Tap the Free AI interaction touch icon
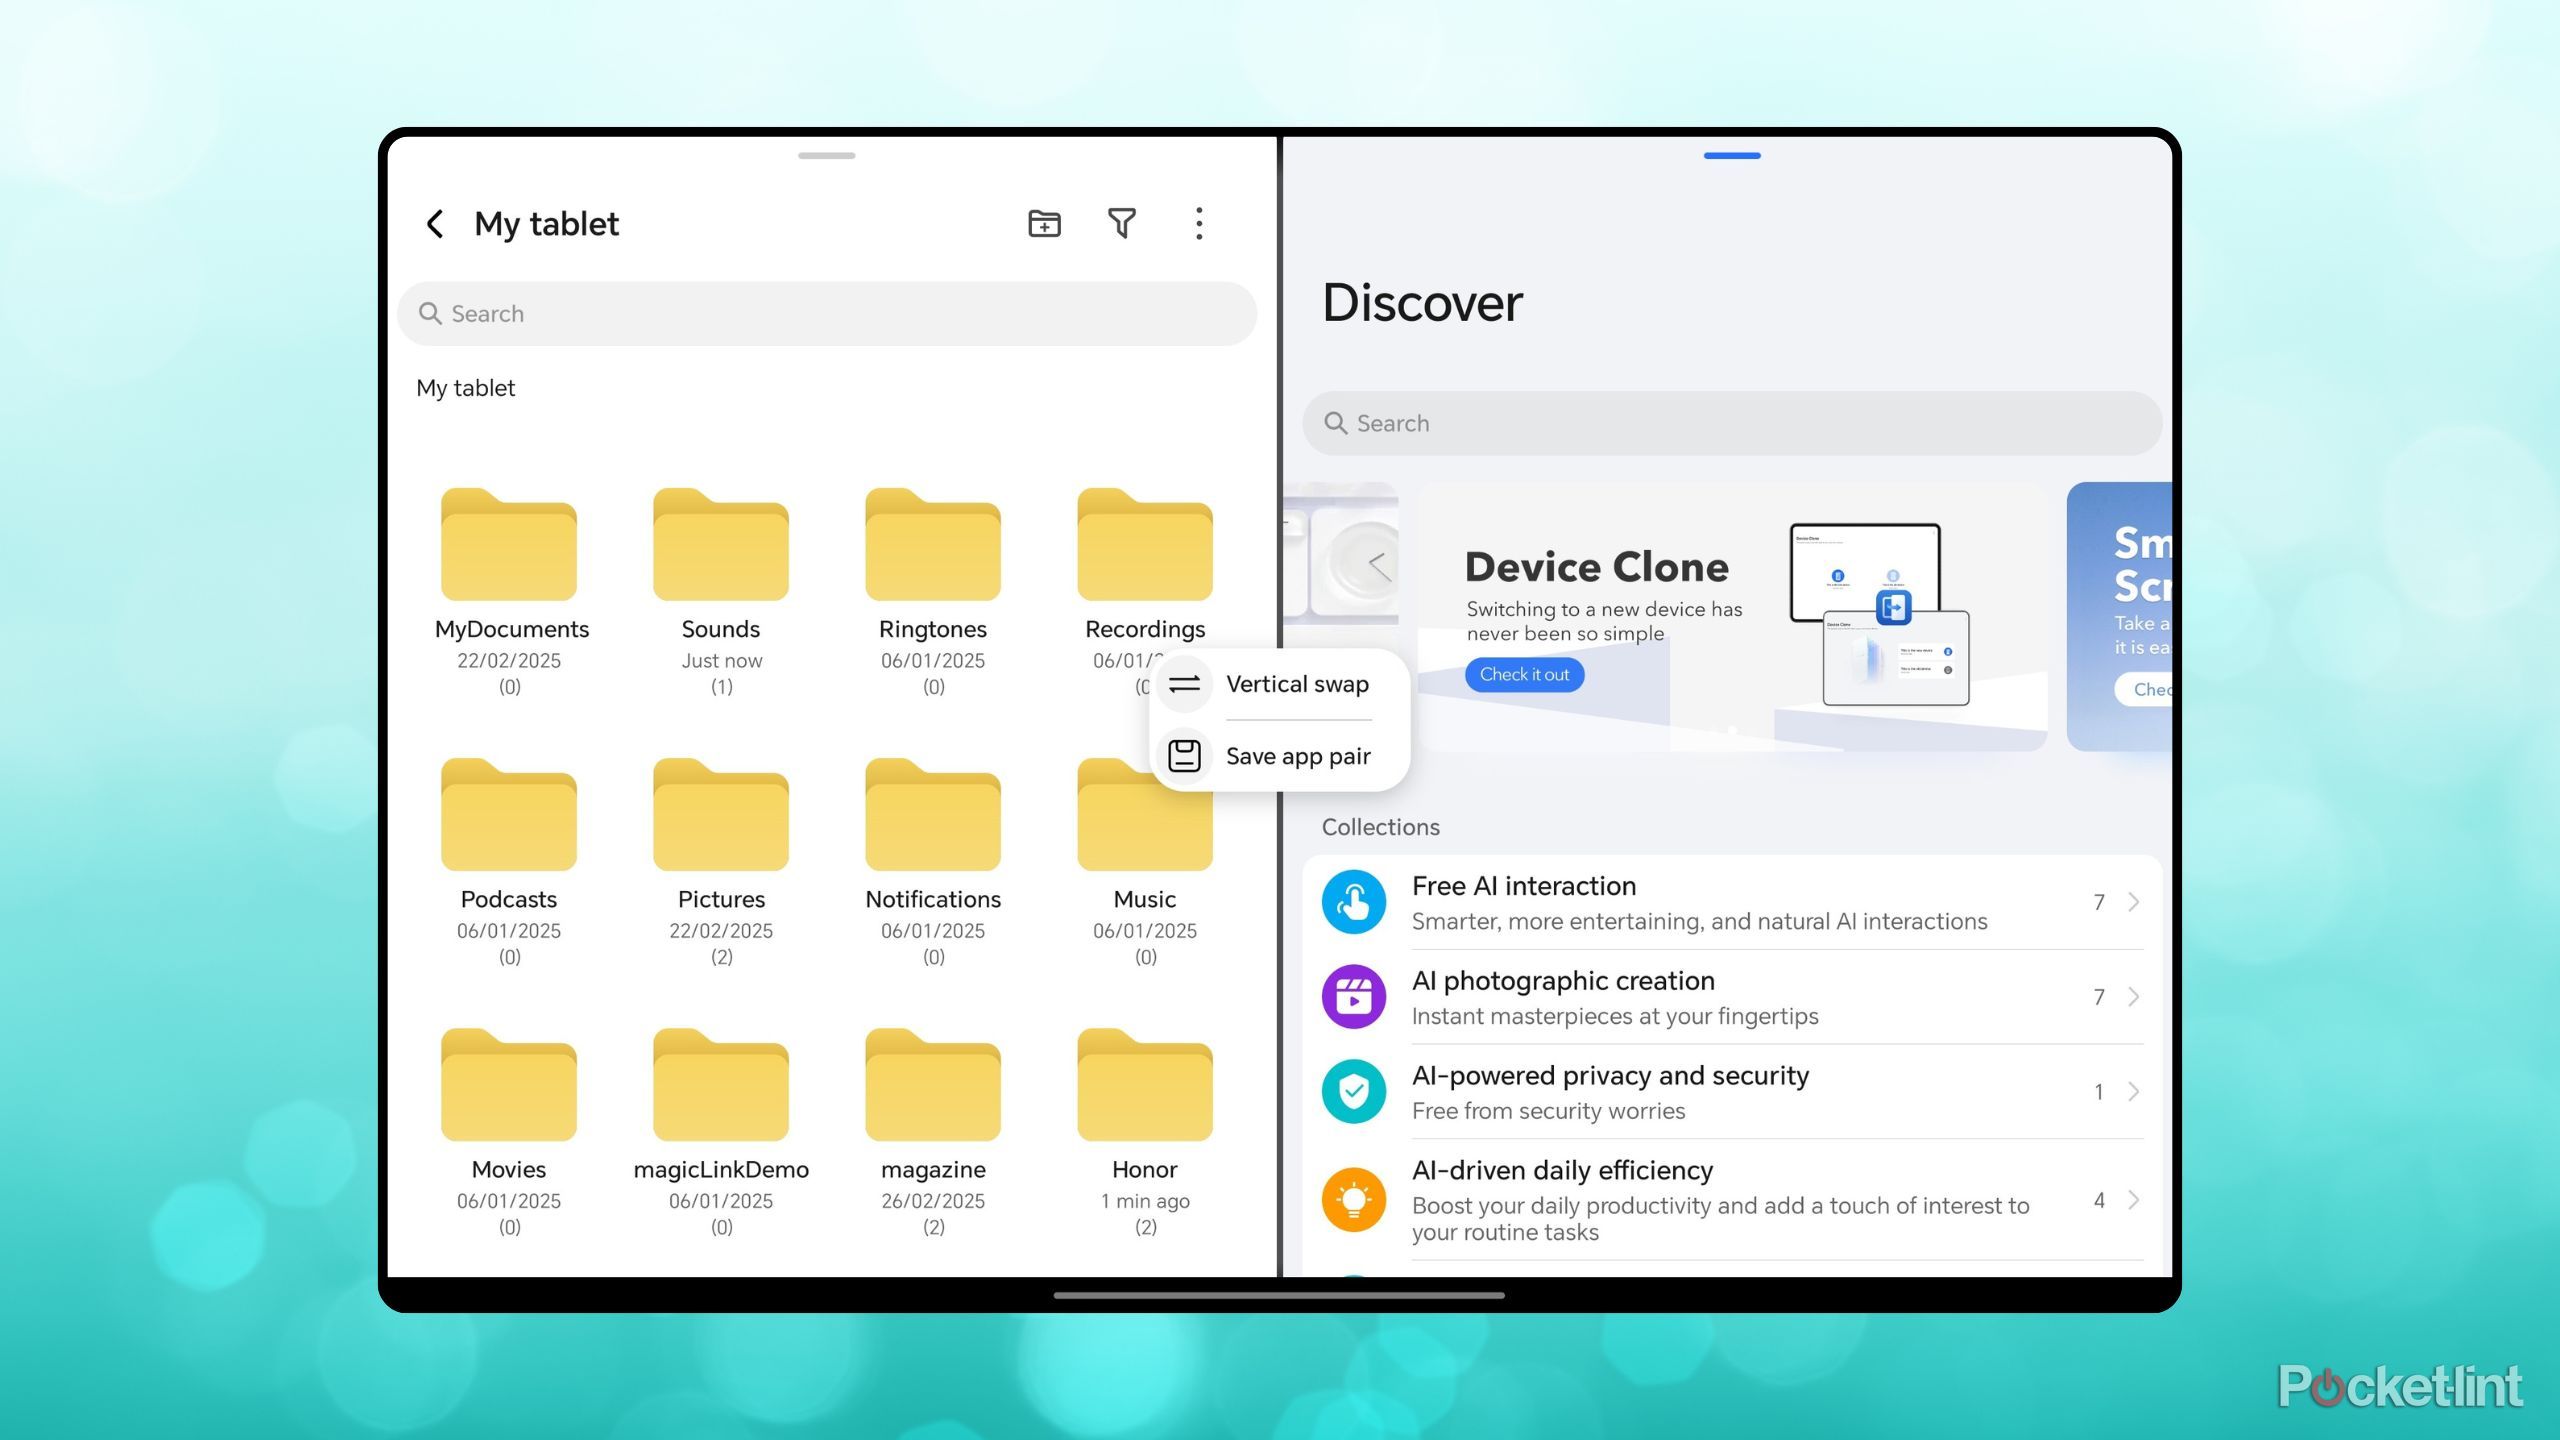The height and width of the screenshot is (1440, 2560). (1353, 902)
